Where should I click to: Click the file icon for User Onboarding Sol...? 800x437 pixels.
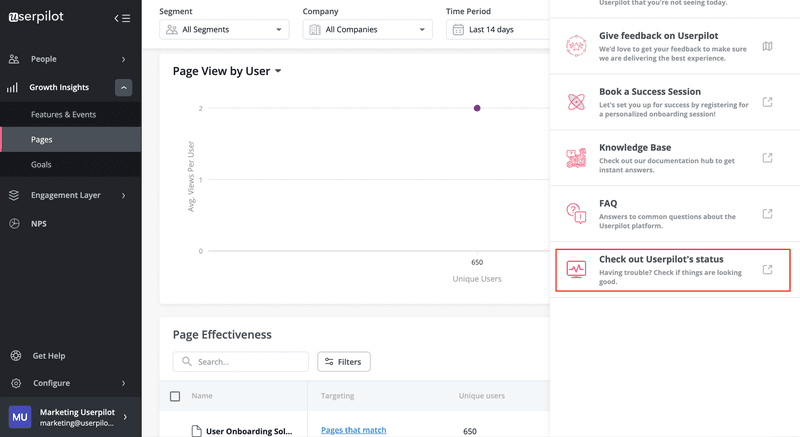click(x=196, y=431)
